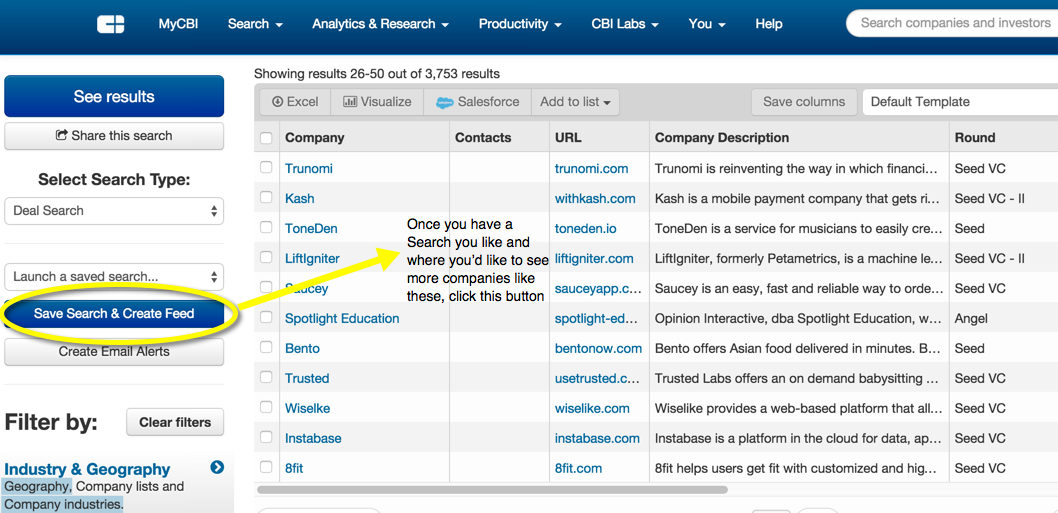
Task: Open the Search menu in the navbar
Action: pyautogui.click(x=255, y=24)
